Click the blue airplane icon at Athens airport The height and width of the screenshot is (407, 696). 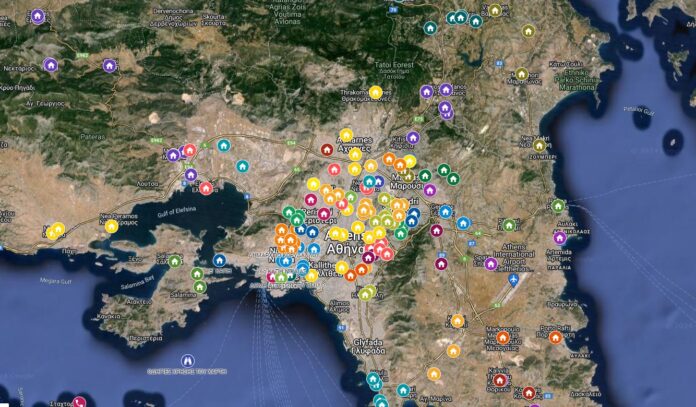coord(514,282)
